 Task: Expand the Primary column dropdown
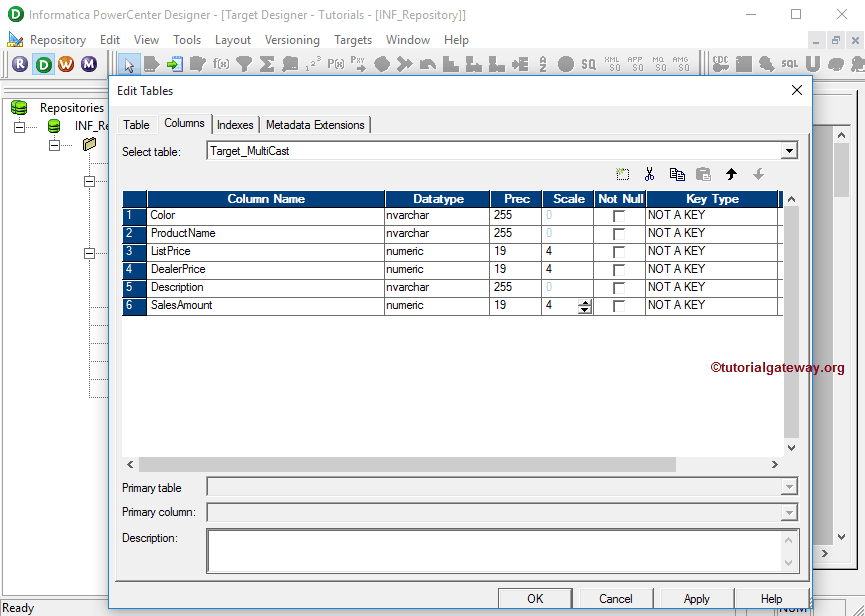(789, 512)
